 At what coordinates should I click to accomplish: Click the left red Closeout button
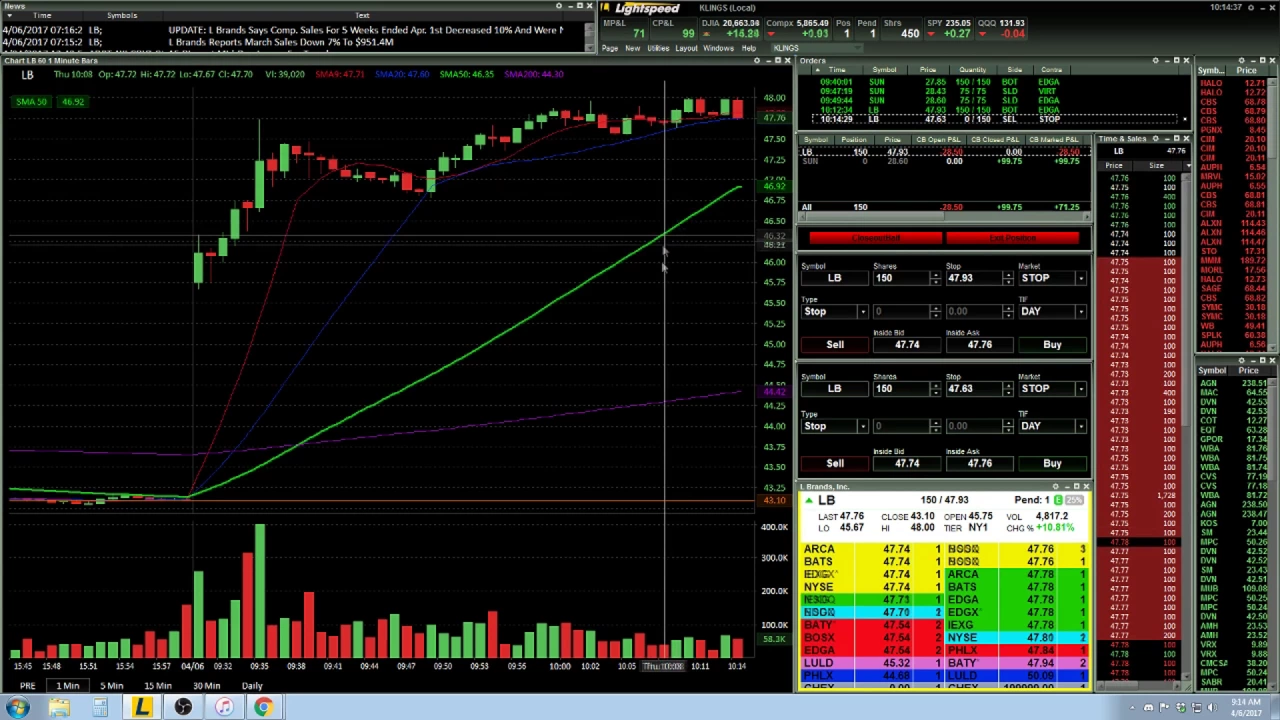click(x=875, y=238)
